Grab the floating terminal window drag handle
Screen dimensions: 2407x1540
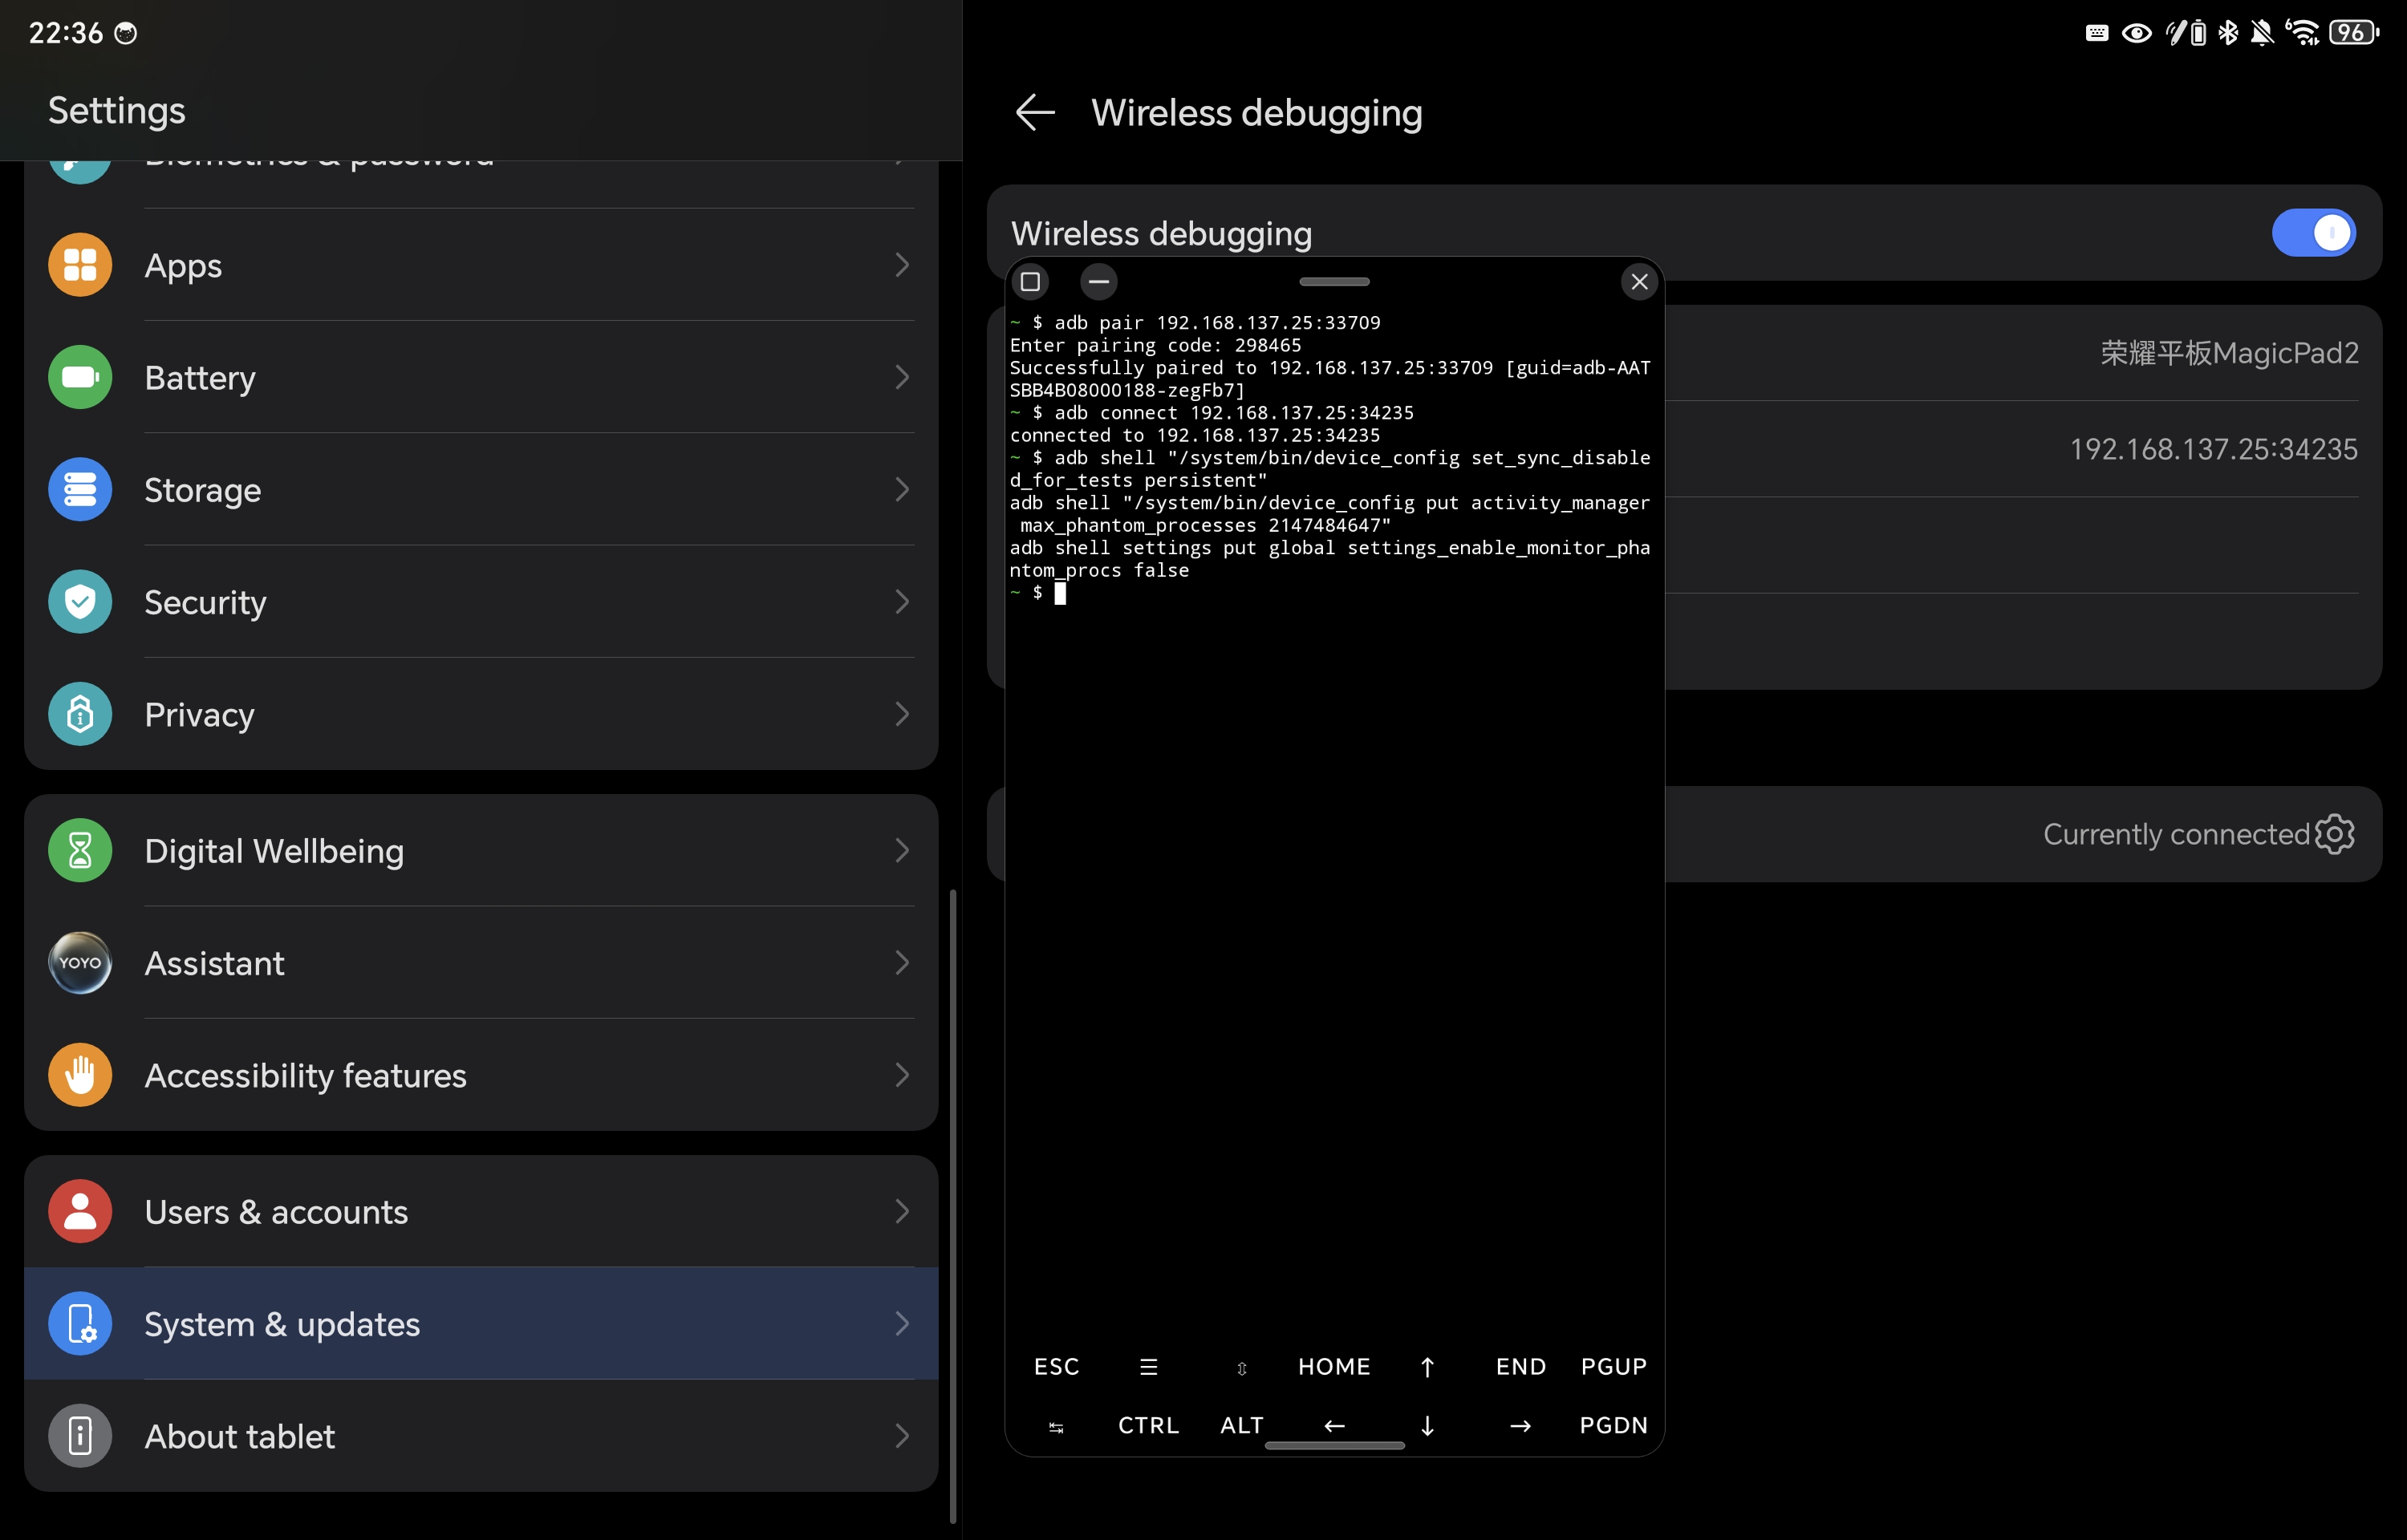(x=1334, y=282)
